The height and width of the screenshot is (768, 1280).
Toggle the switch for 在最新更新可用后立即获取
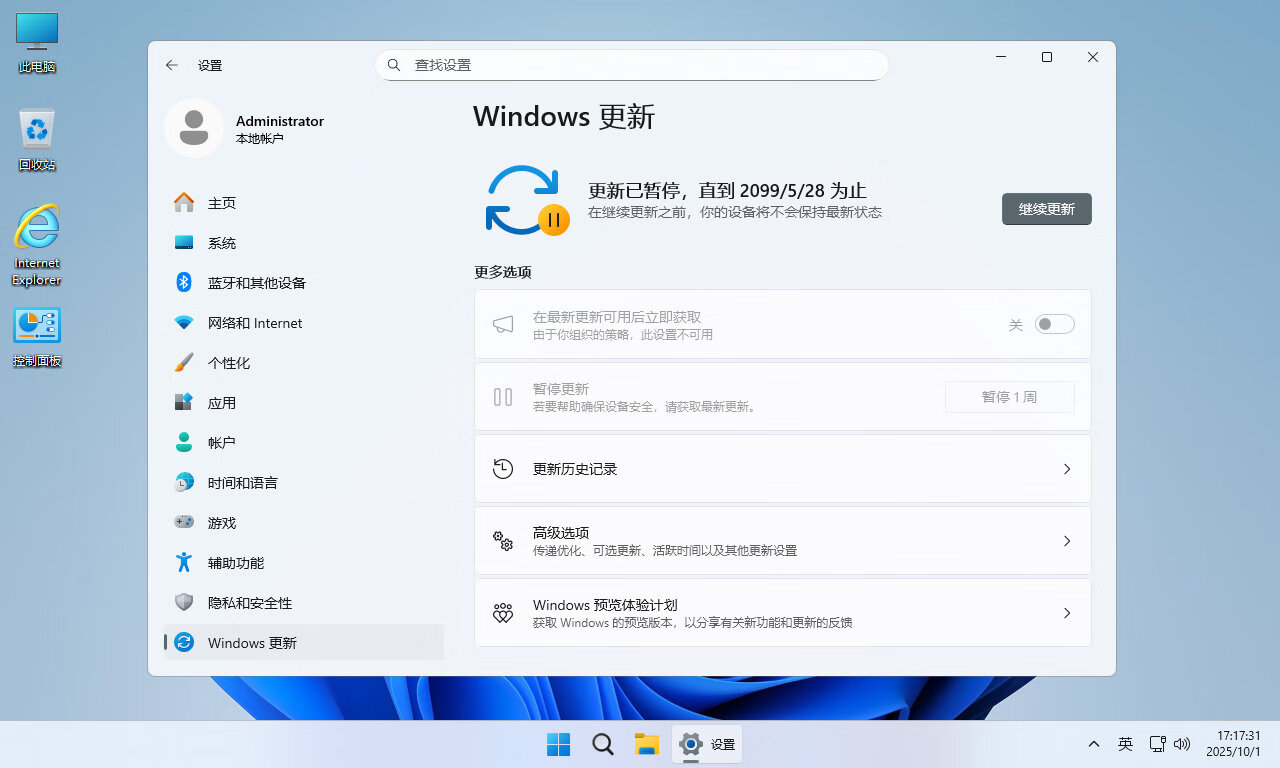coord(1055,324)
